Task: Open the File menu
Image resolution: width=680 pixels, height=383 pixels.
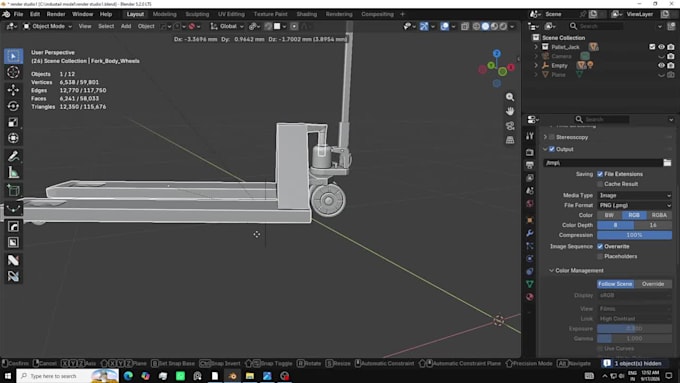Action: [x=18, y=14]
